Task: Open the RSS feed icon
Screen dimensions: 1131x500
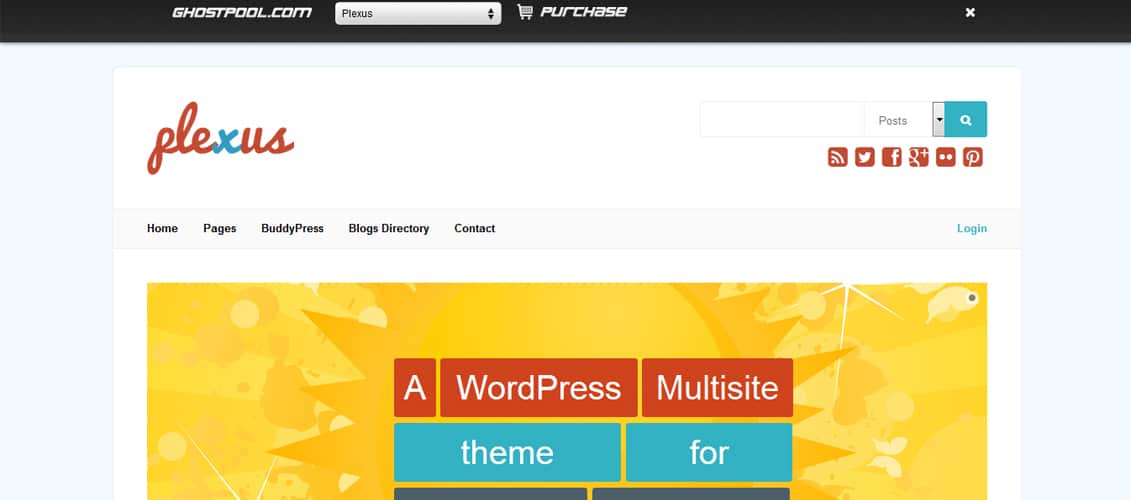Action: [x=837, y=157]
